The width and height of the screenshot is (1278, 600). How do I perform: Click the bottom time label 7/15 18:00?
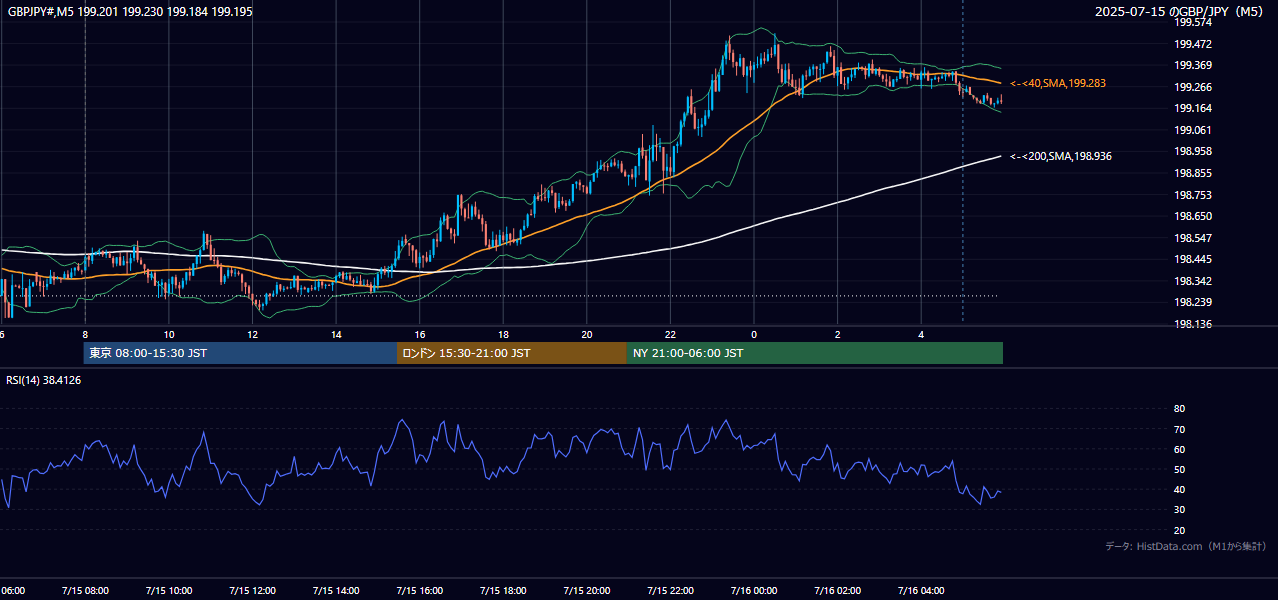click(503, 590)
